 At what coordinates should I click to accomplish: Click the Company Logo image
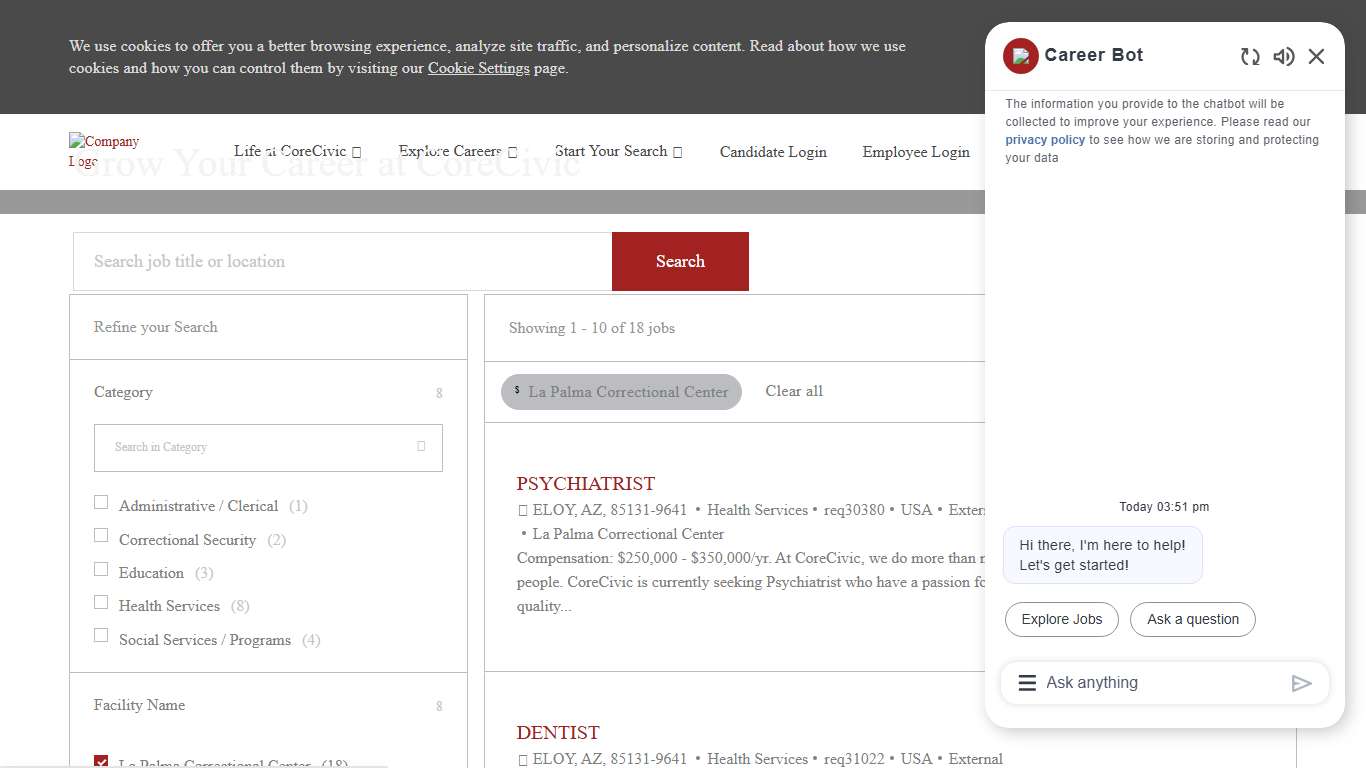[x=104, y=151]
